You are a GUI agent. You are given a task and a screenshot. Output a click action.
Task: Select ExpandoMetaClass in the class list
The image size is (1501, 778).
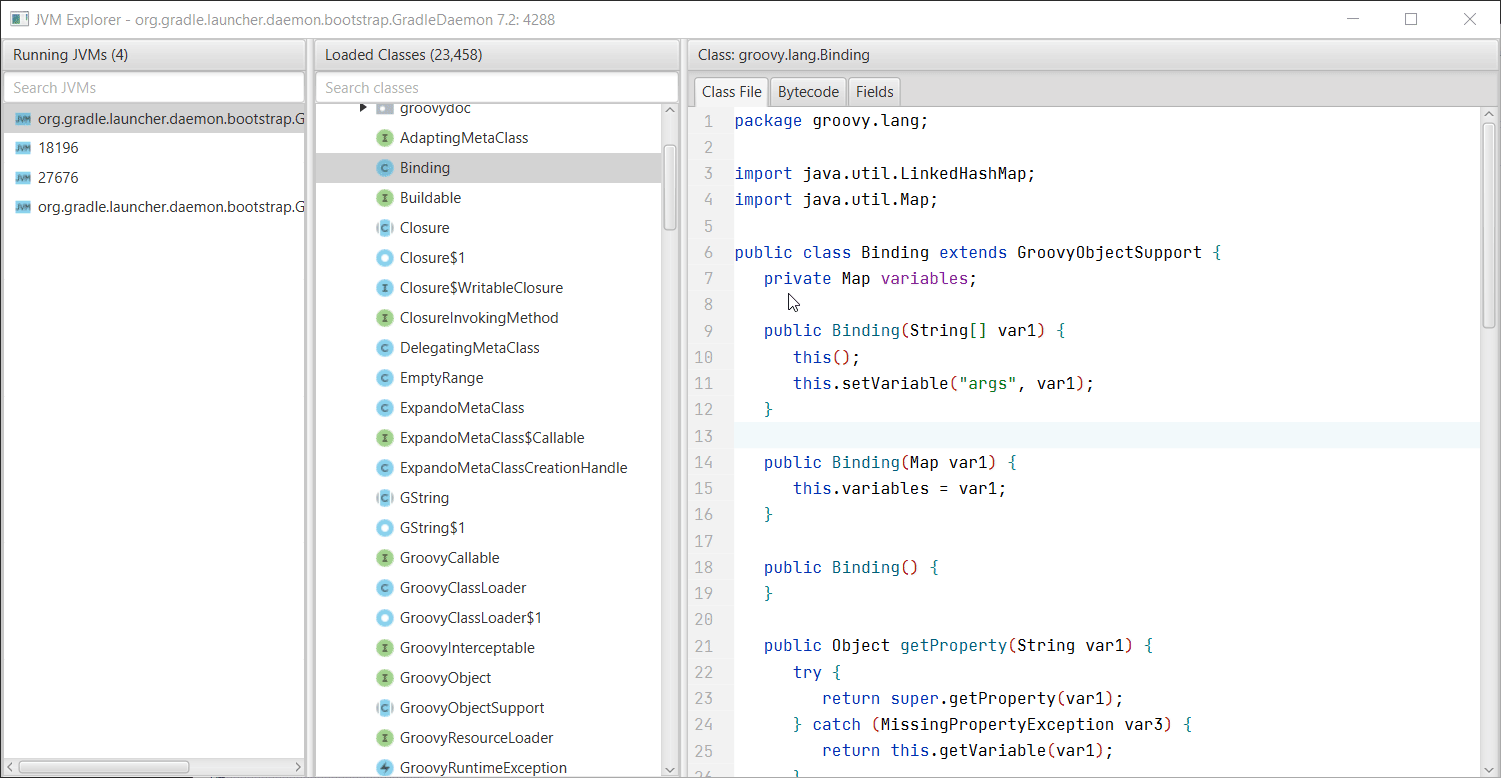click(x=488, y=408)
